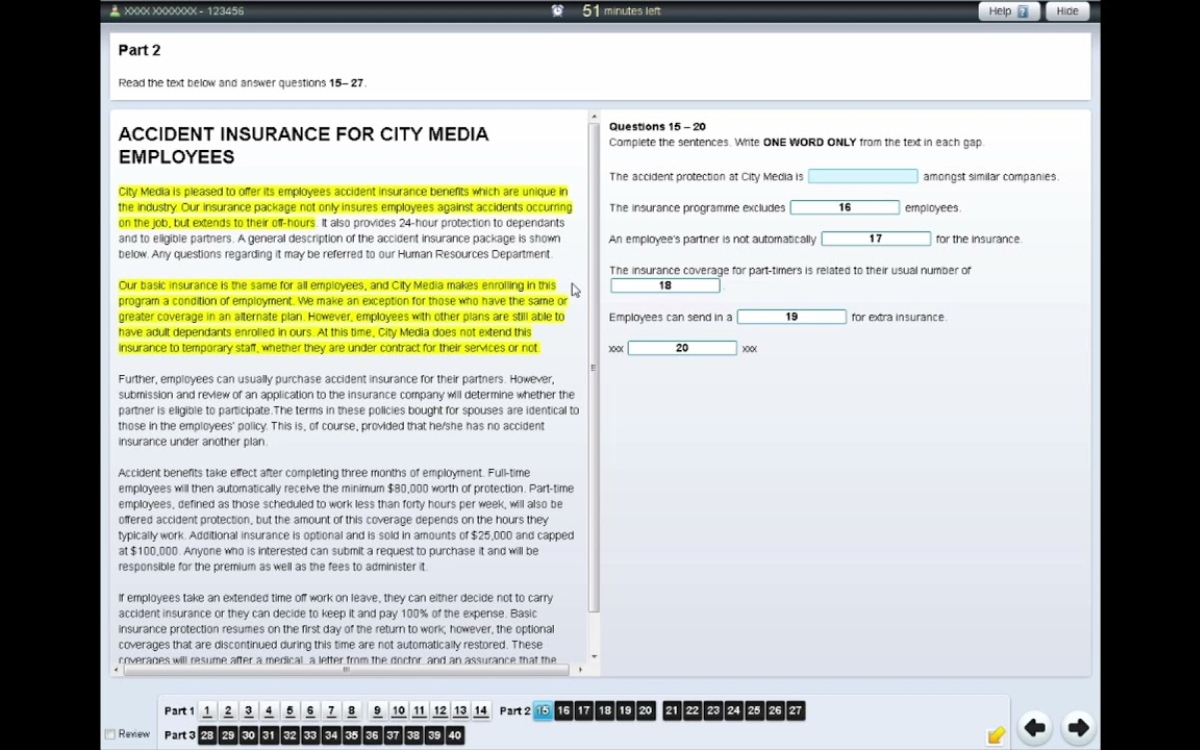Click the candidate user icon at top-left
Image resolution: width=1200 pixels, height=750 pixels.
(115, 11)
